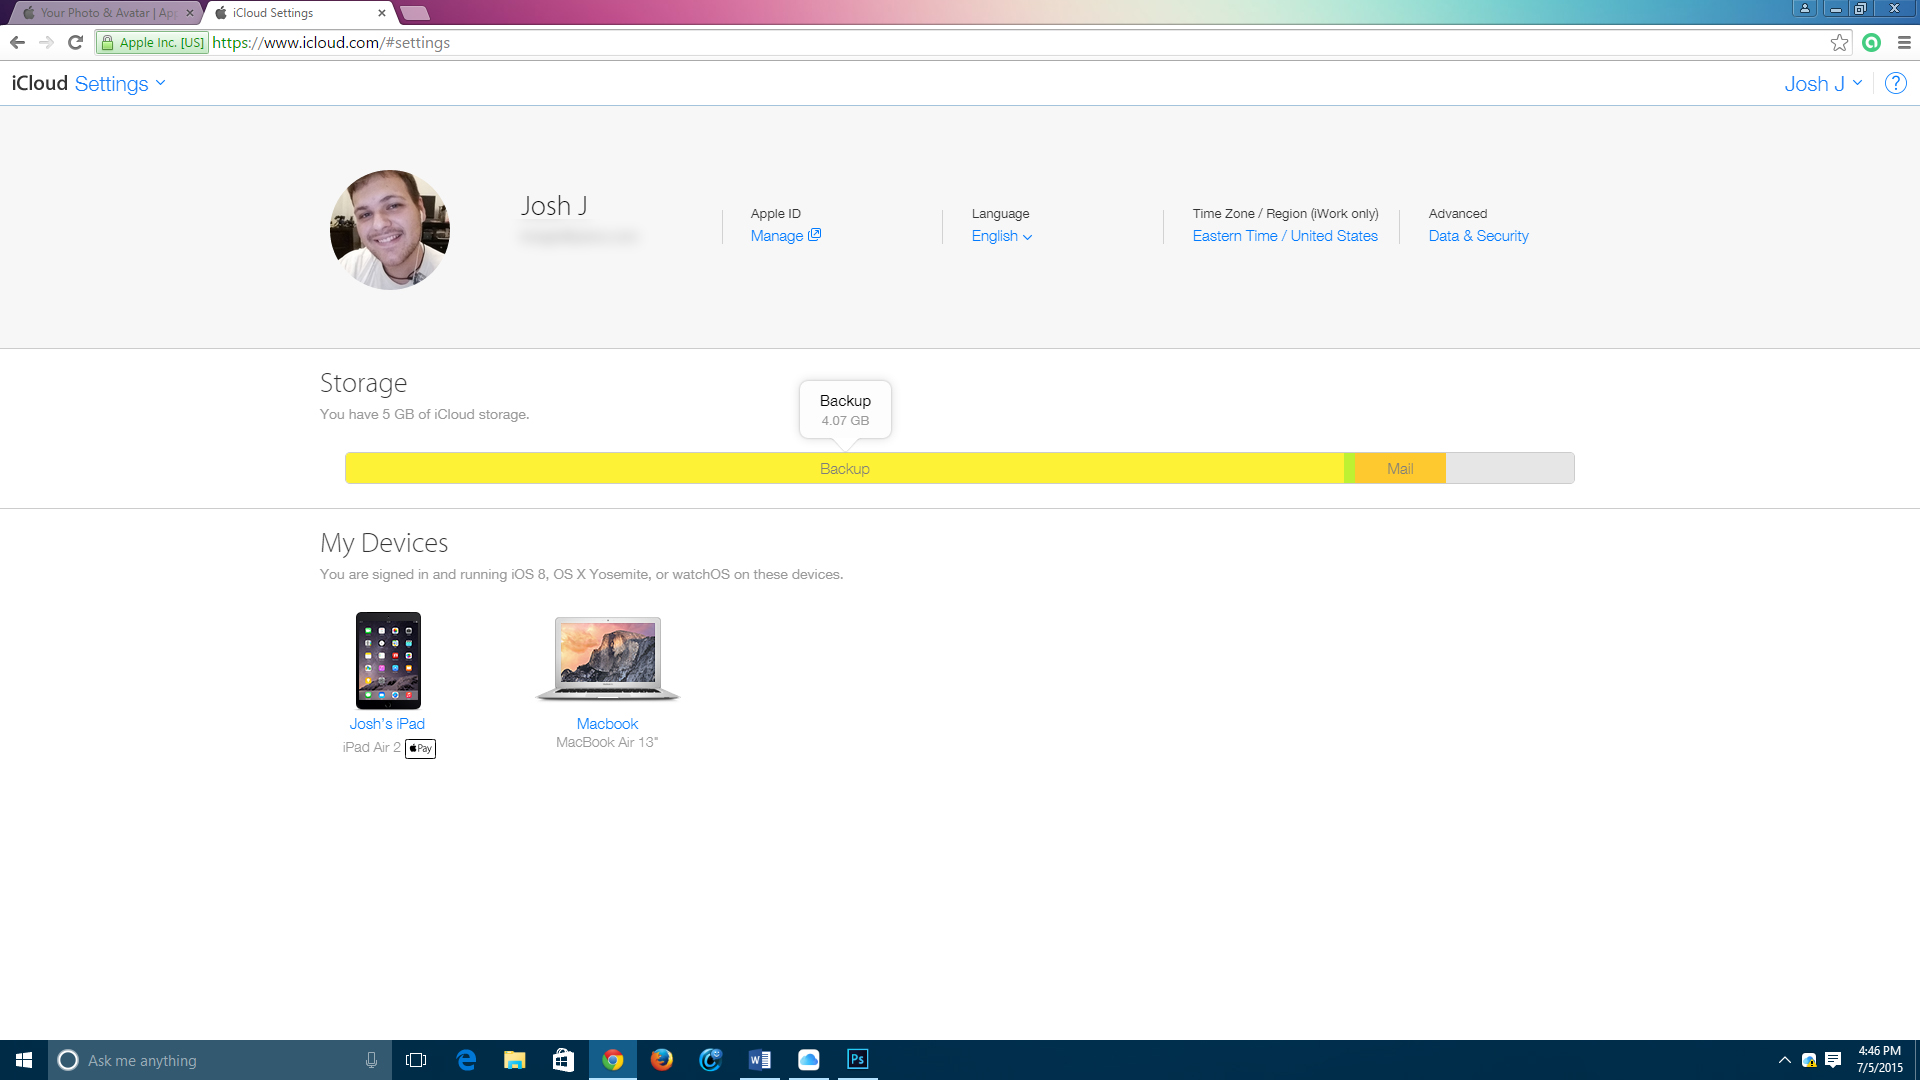Expand the English language dropdown
The height and width of the screenshot is (1080, 1920).
click(1002, 236)
